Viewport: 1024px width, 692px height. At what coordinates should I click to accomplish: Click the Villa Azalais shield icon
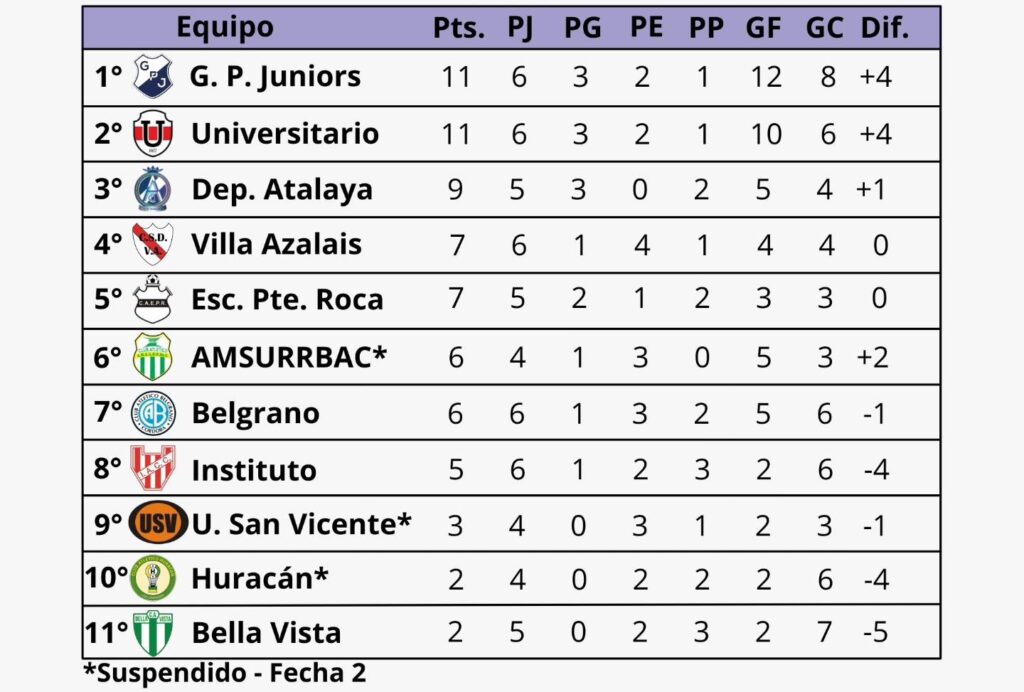pyautogui.click(x=153, y=244)
